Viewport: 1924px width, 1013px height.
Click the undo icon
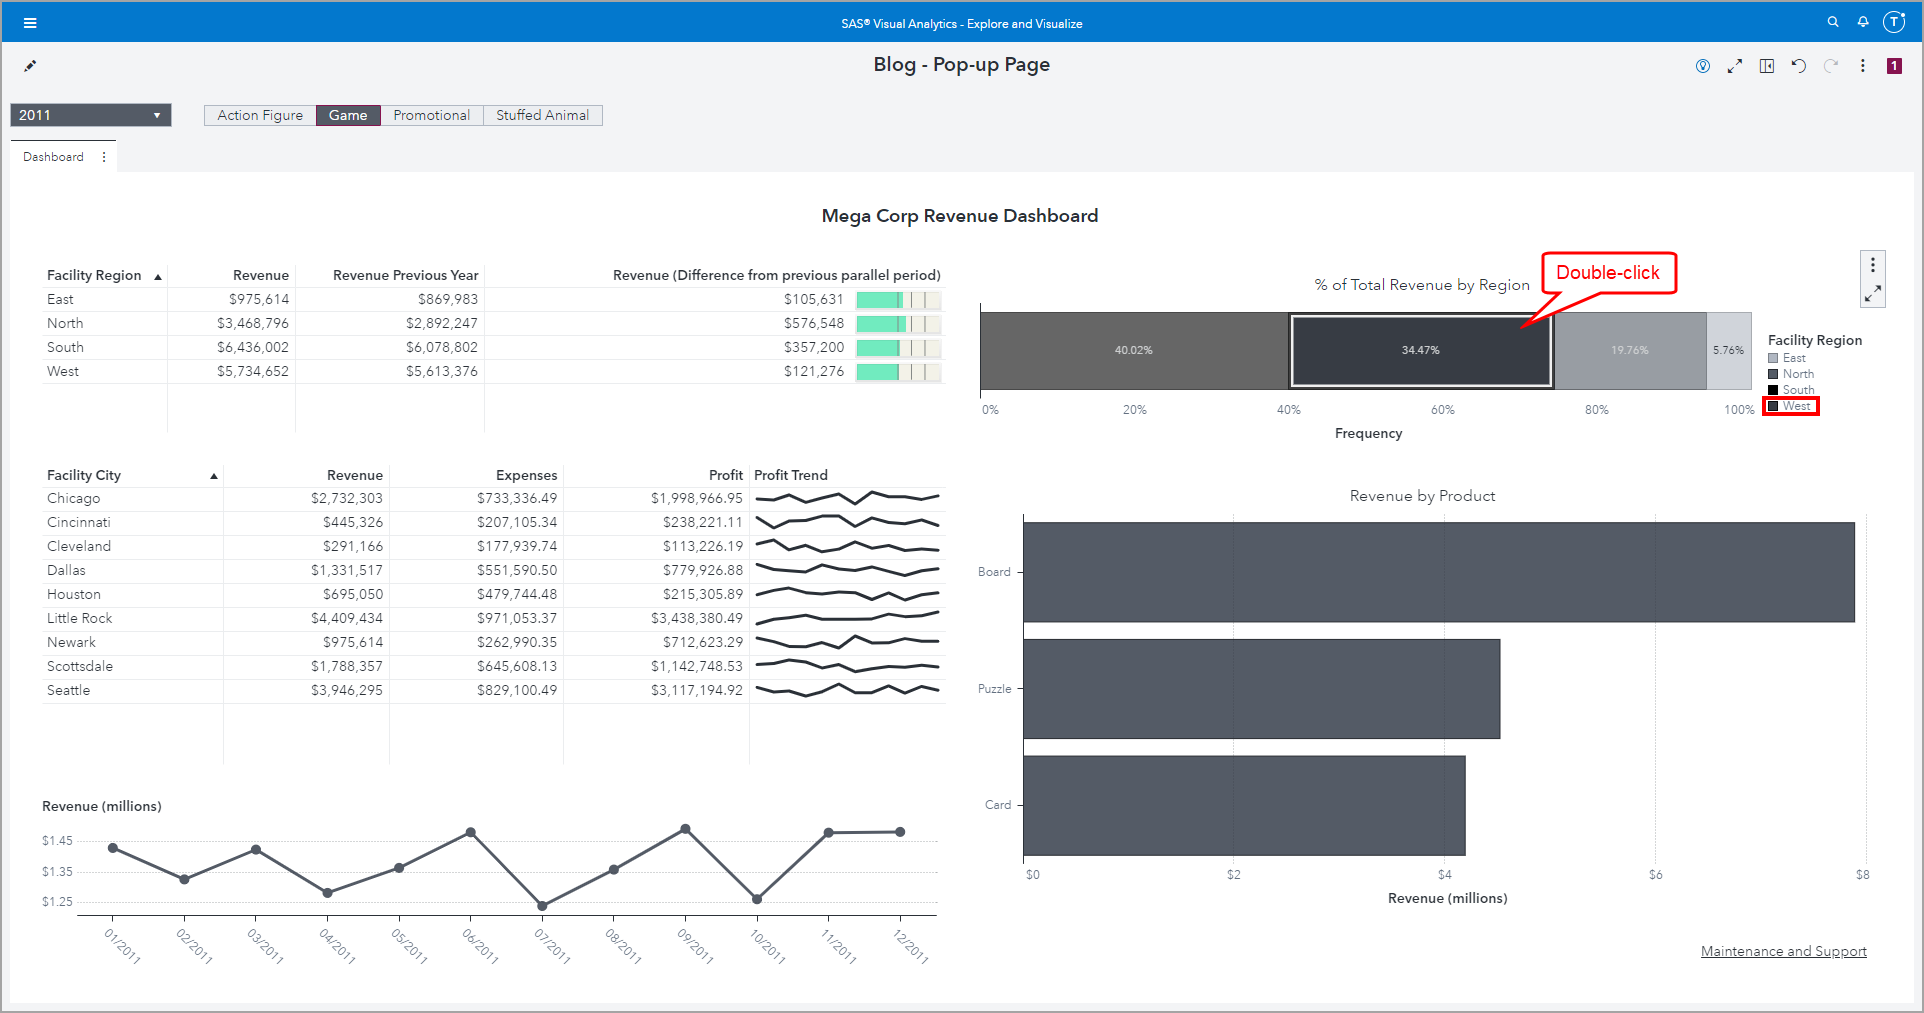(1799, 65)
